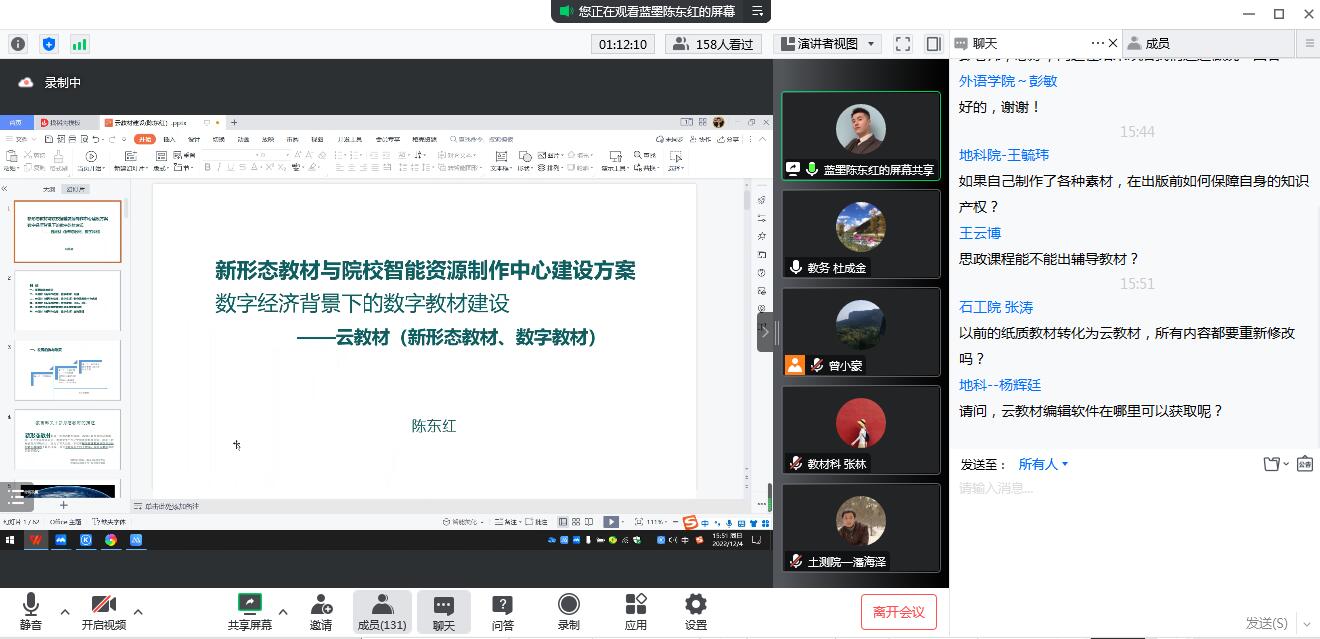Image resolution: width=1320 pixels, height=639 pixels.
Task: Open Settings (设置) gear icon
Action: click(x=696, y=610)
